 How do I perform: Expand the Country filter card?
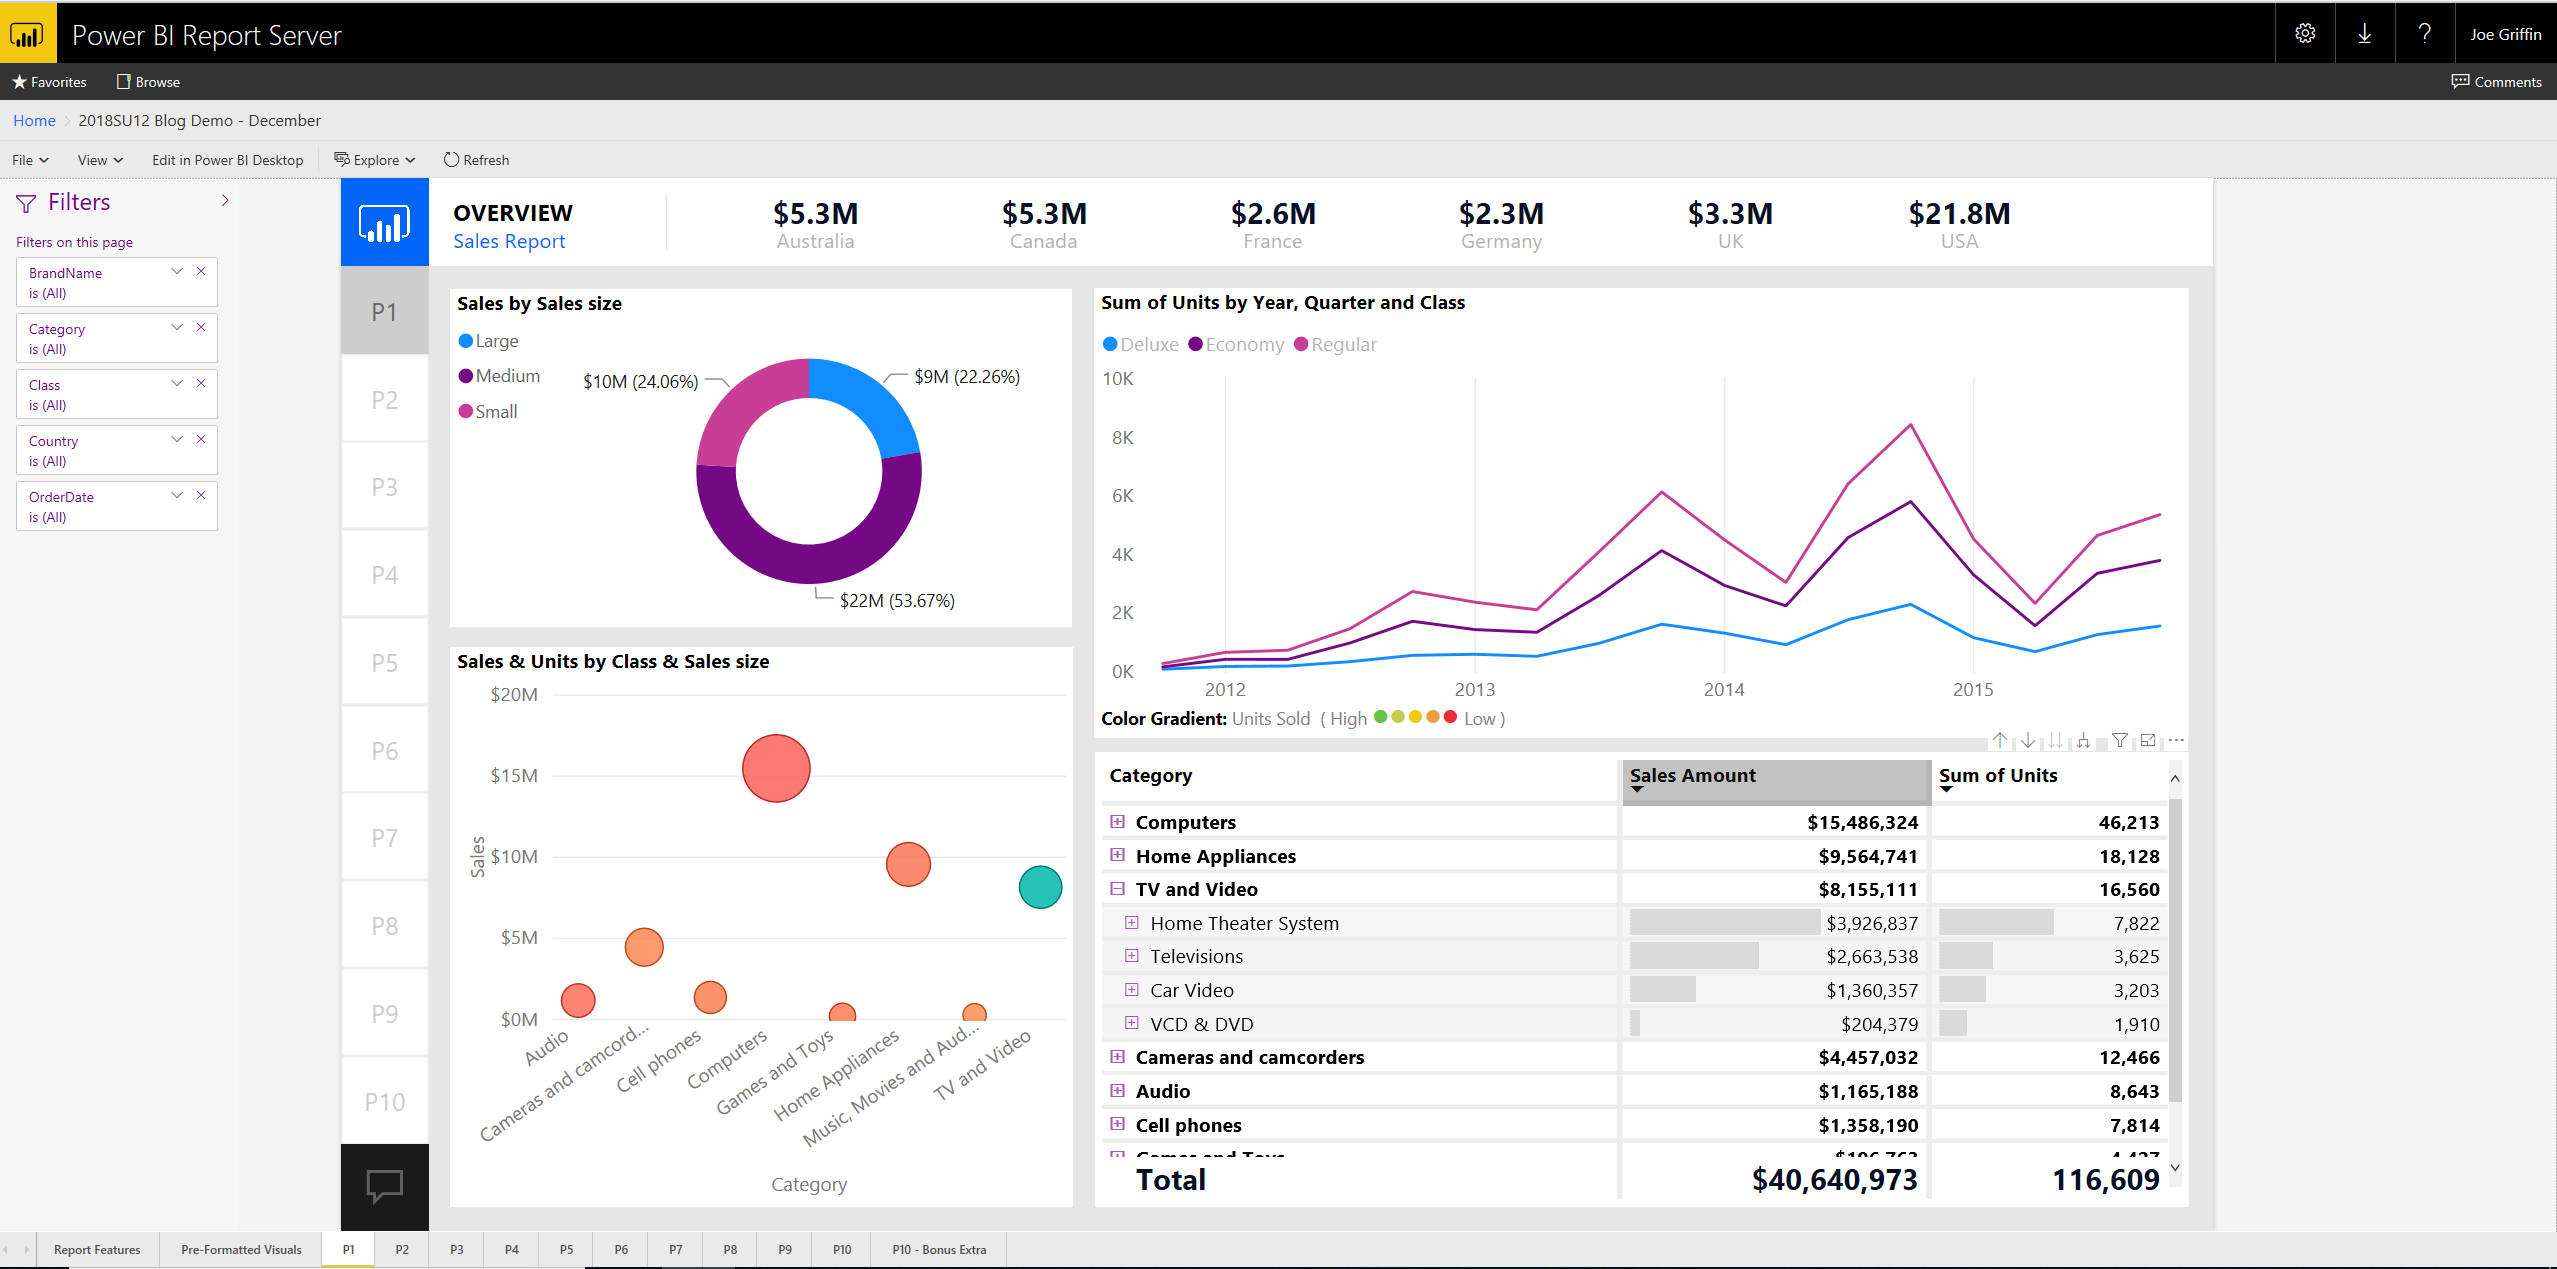(177, 439)
